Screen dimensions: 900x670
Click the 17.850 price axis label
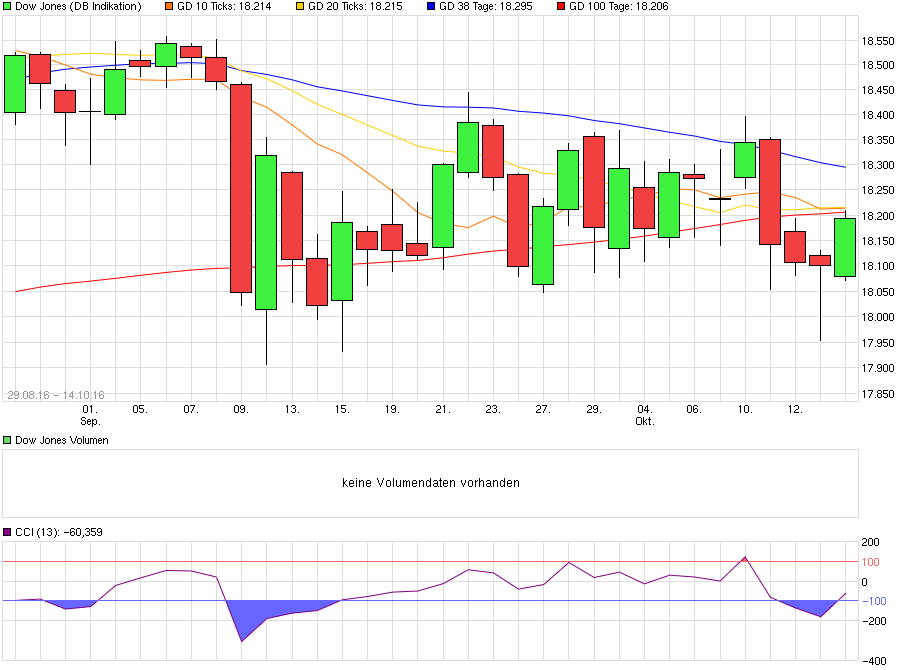point(878,394)
